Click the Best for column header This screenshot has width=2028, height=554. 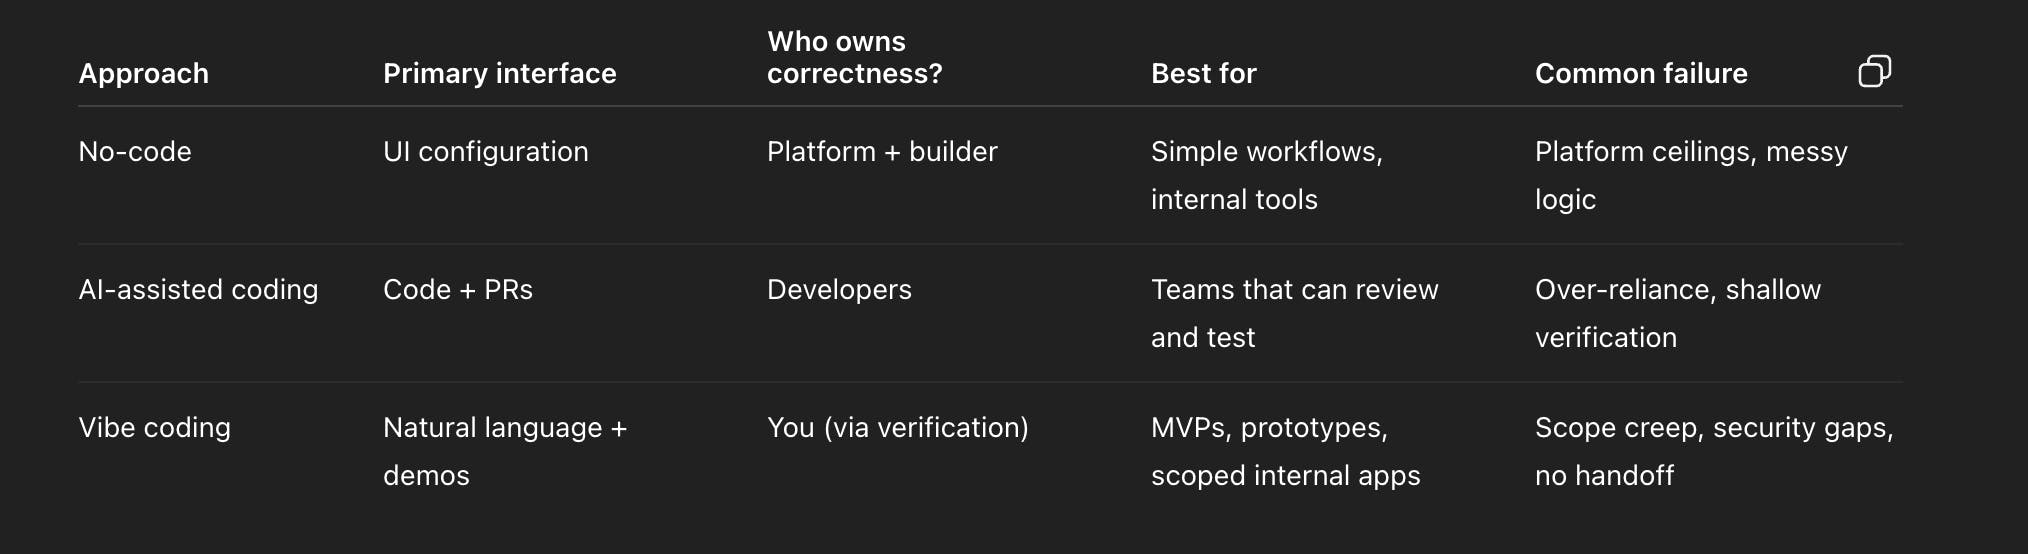(1203, 74)
